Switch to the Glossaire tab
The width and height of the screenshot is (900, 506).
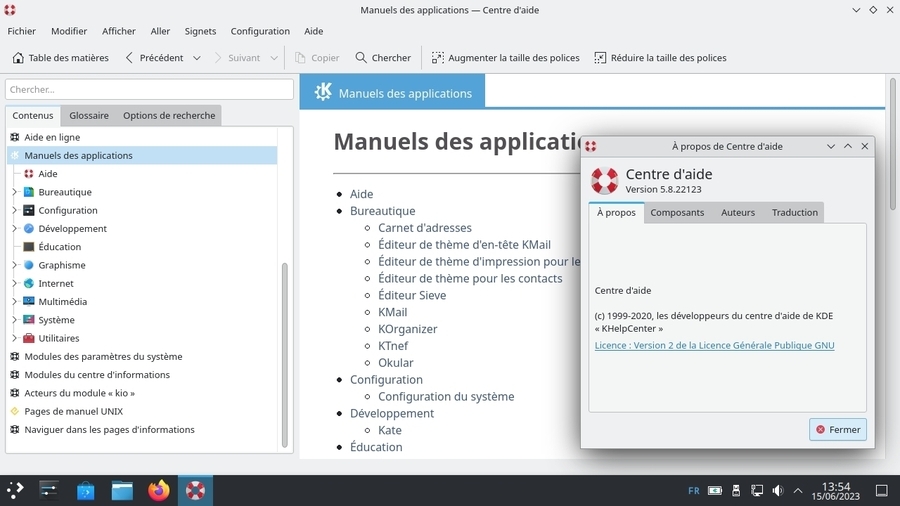[89, 115]
